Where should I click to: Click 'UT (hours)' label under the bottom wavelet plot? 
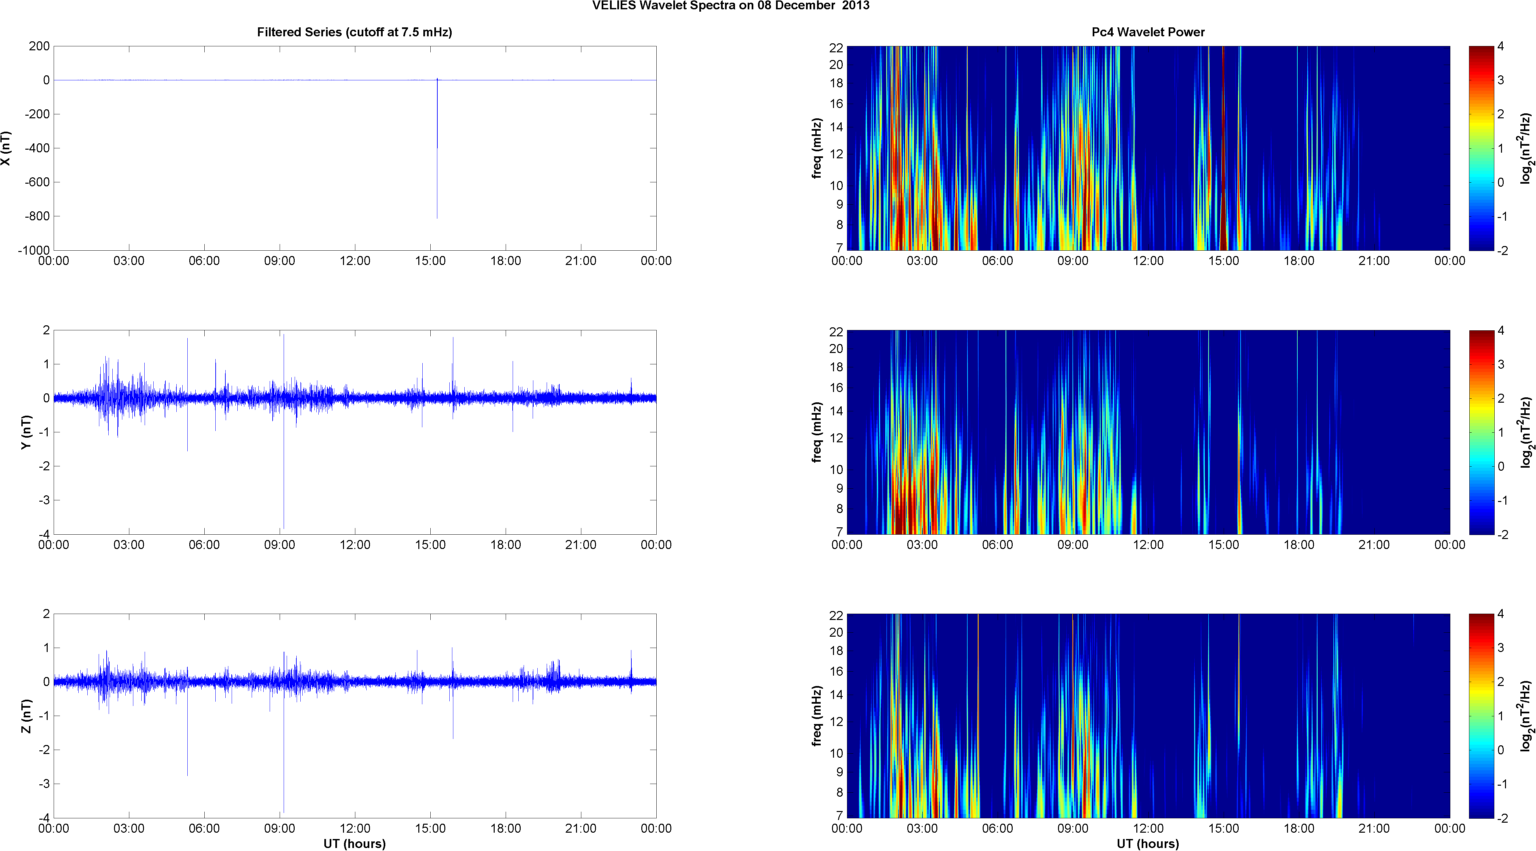click(x=1147, y=843)
